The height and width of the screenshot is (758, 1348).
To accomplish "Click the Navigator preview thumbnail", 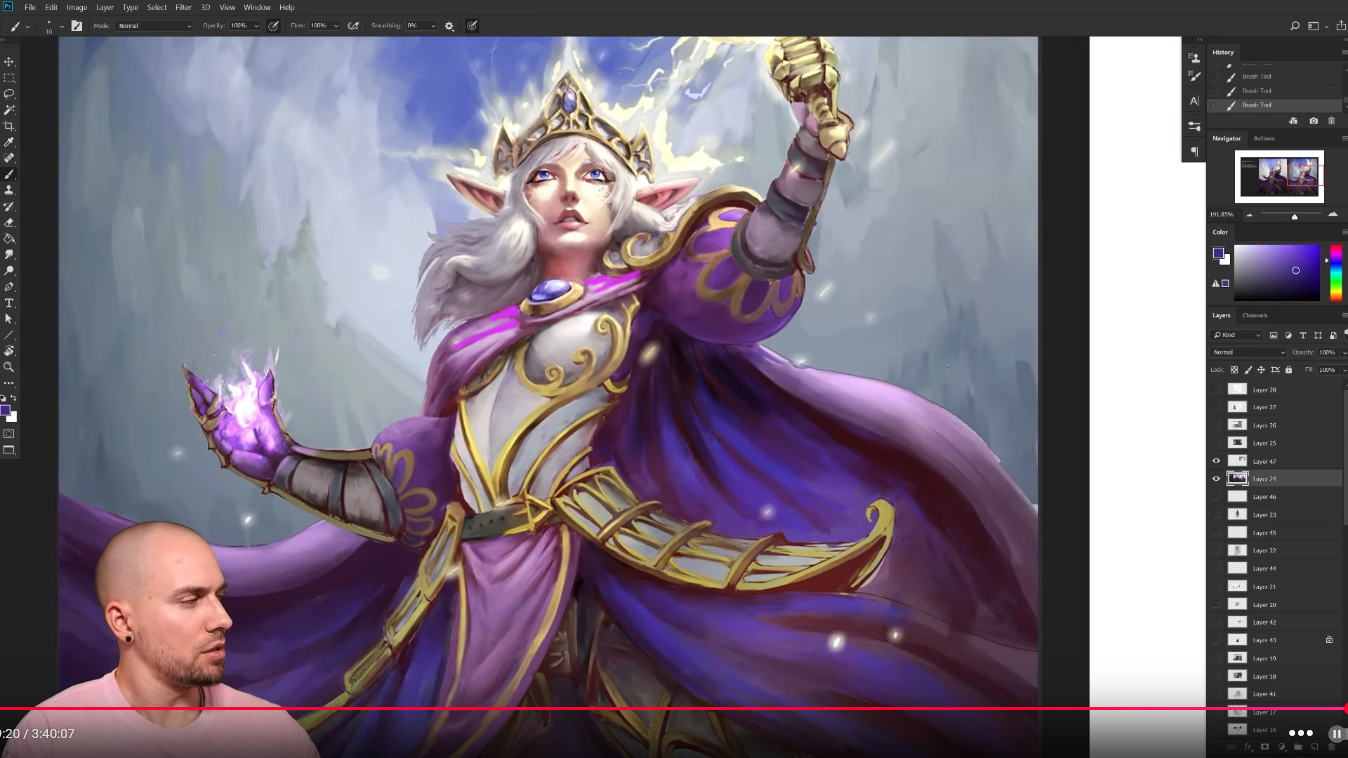I will coord(1279,177).
